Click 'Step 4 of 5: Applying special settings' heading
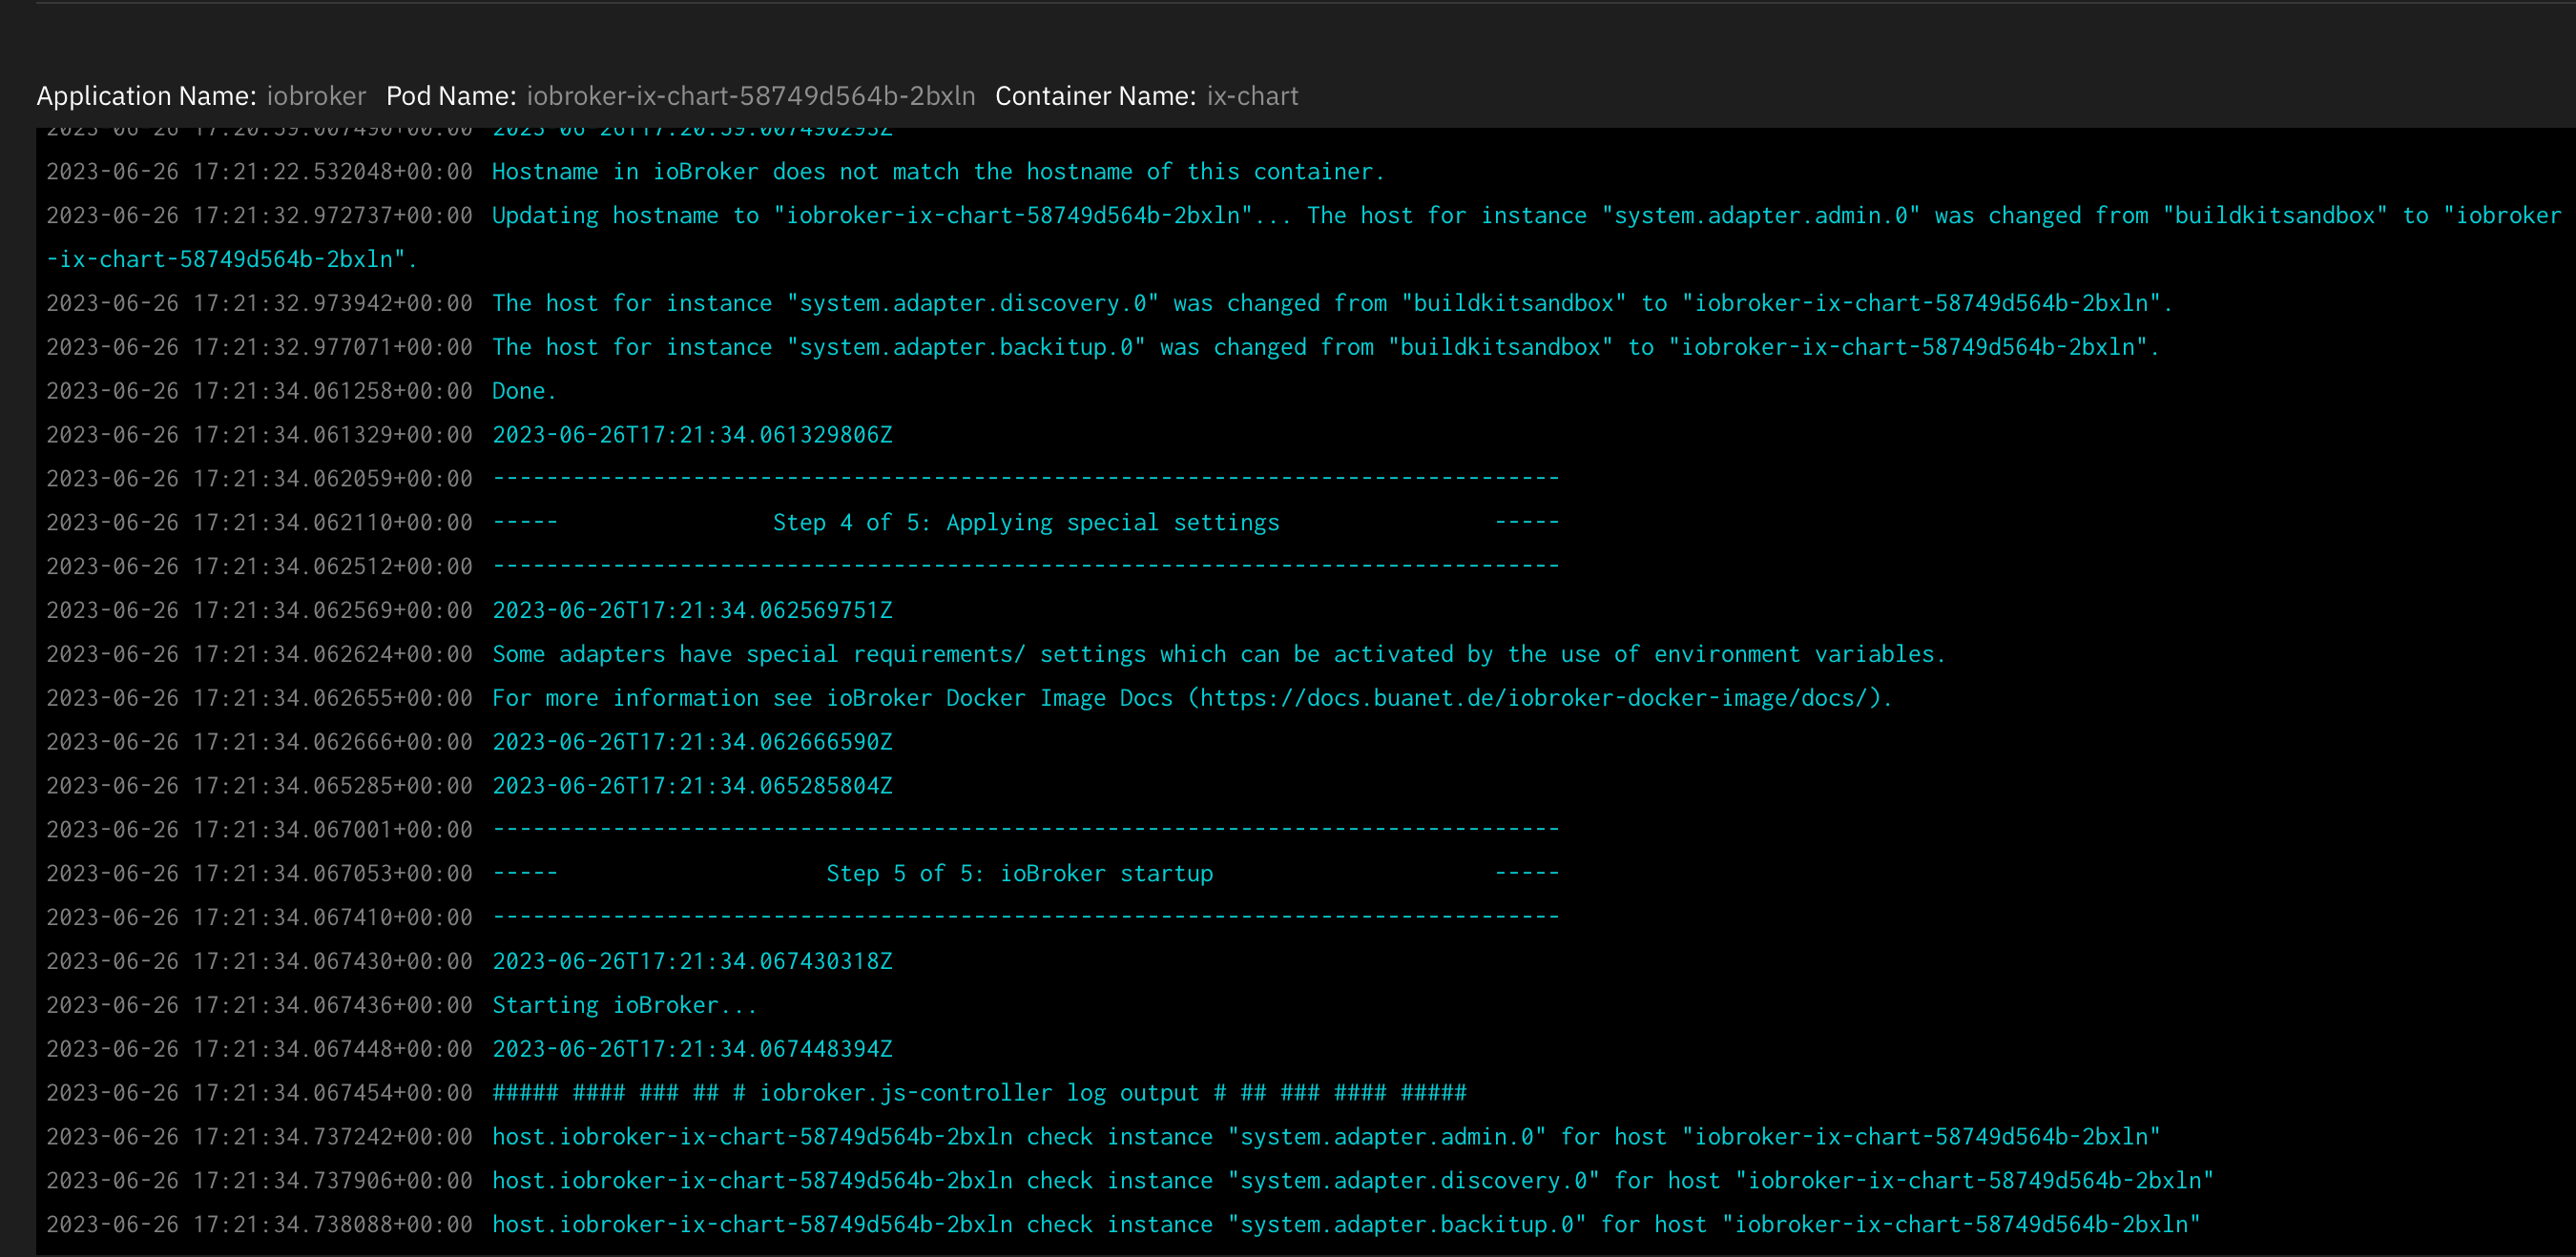Viewport: 2576px width, 1257px height. (1025, 523)
